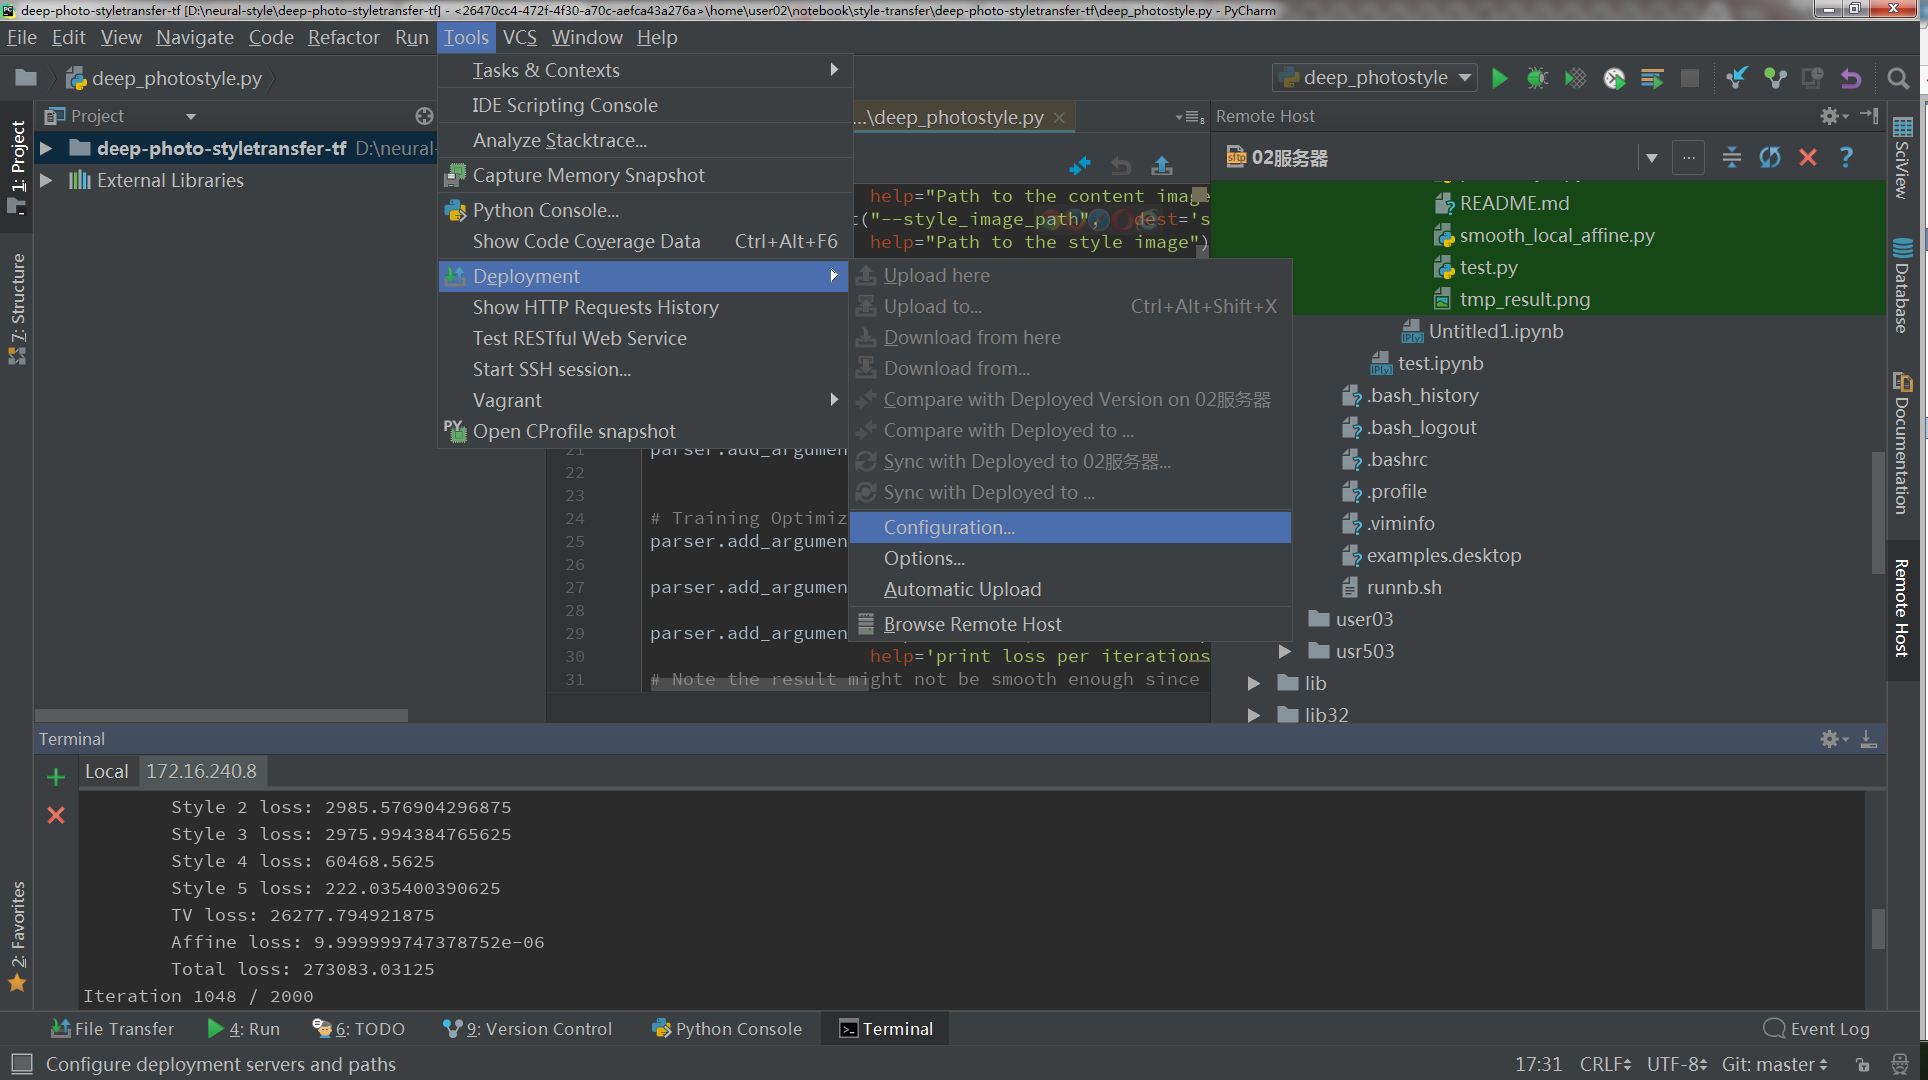1928x1080 pixels.
Task: Toggle Automatic Upload in Deployment submenu
Action: pyautogui.click(x=962, y=589)
